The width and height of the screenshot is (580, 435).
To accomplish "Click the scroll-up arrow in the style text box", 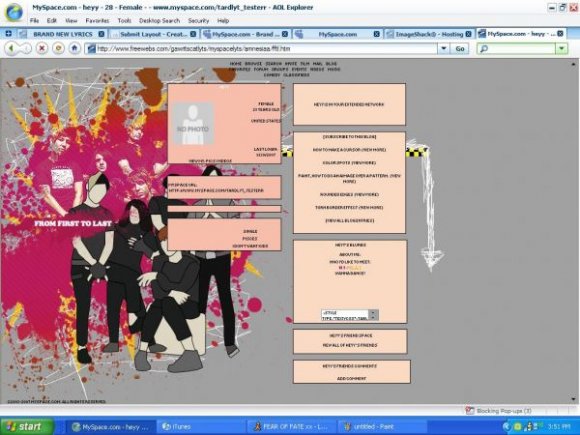I will tap(373, 312).
